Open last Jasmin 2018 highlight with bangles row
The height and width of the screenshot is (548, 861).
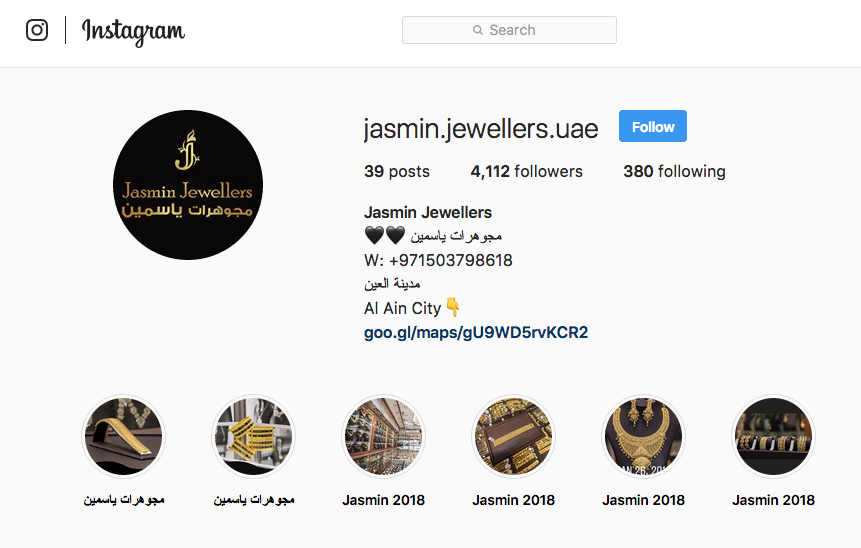pos(773,437)
